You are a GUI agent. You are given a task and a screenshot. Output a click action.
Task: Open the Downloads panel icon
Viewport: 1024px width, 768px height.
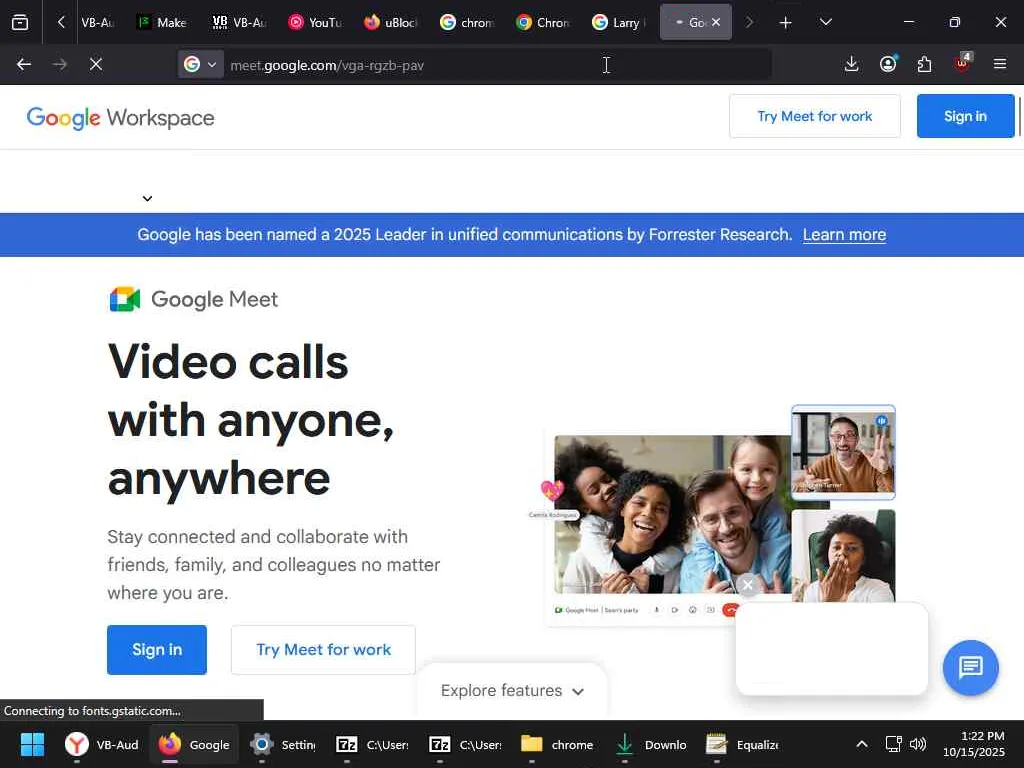coord(851,64)
